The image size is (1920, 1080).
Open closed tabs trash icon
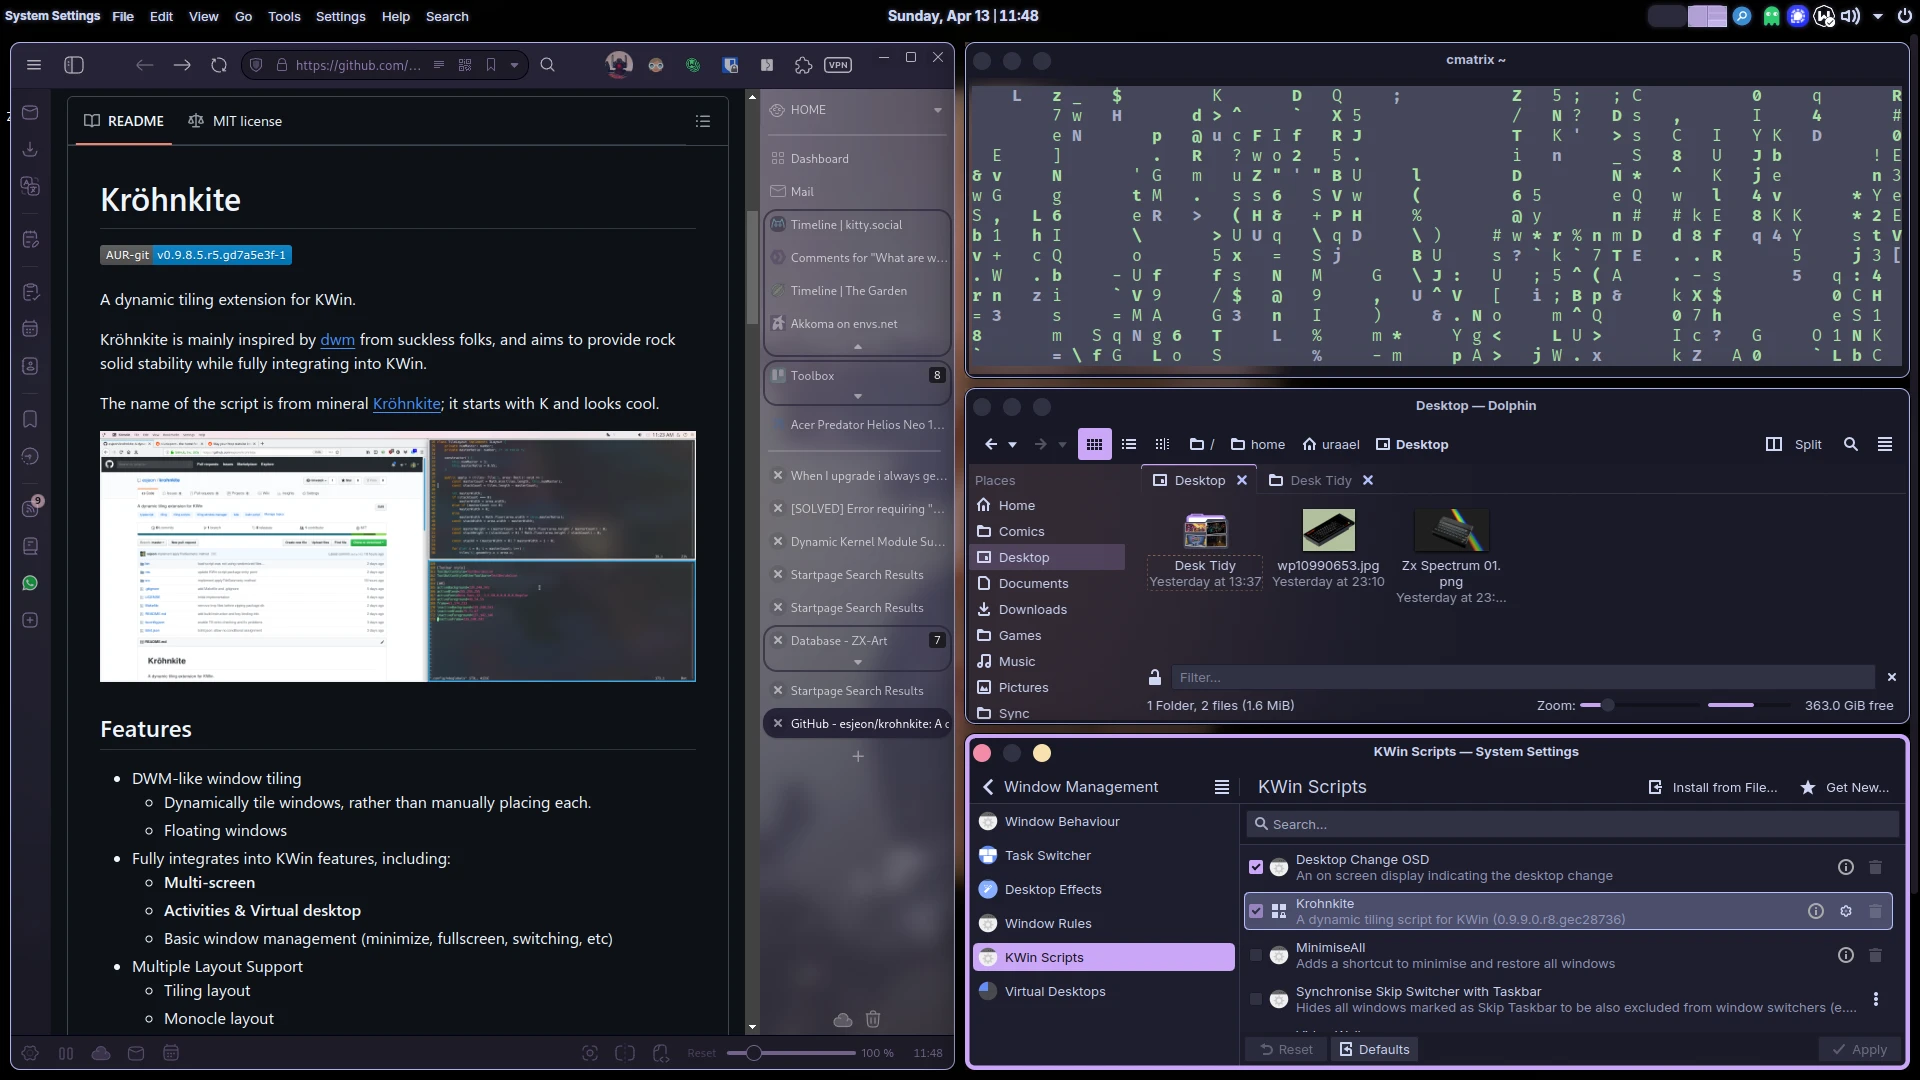click(x=873, y=1019)
